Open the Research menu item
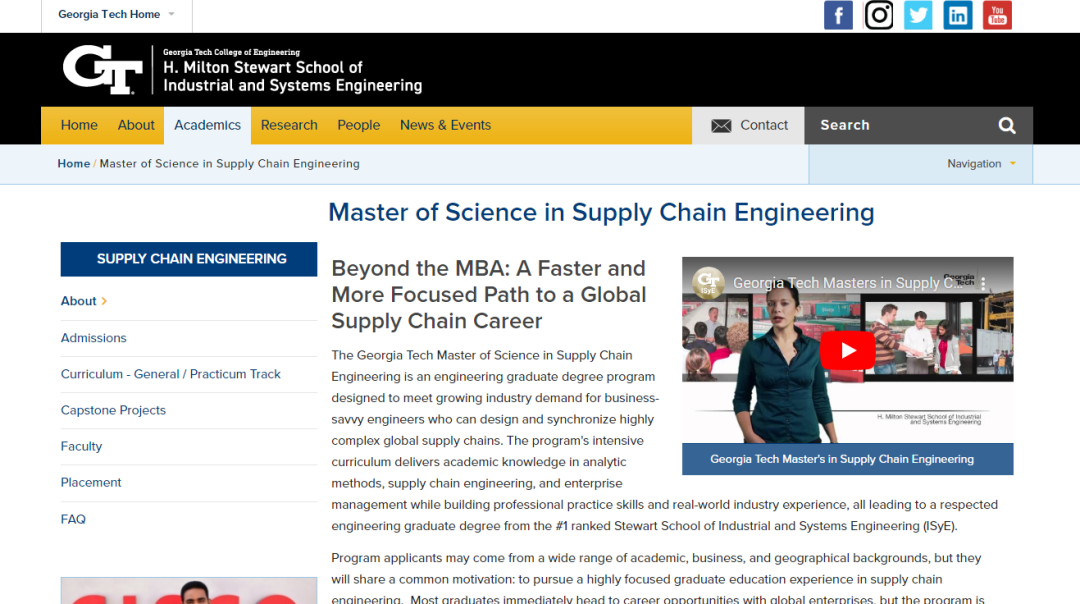The height and width of the screenshot is (604, 1080). (x=289, y=125)
